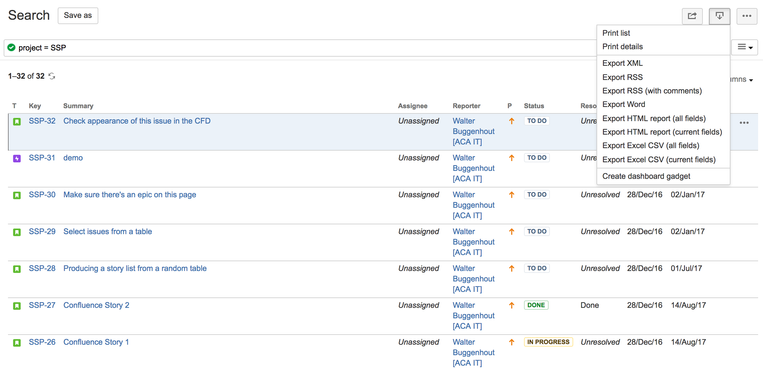This screenshot has width=763, height=370.
Task: Open issue key SSP-27
Action: click(x=42, y=305)
